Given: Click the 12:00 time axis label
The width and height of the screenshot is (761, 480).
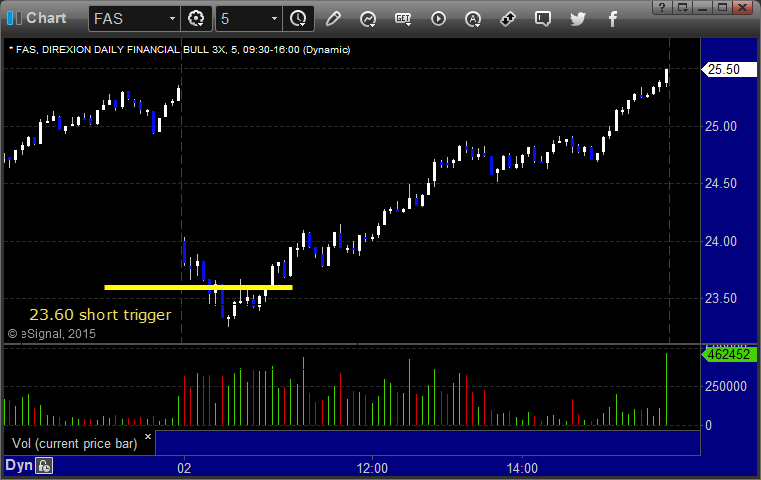Looking at the screenshot, I should point(372,468).
